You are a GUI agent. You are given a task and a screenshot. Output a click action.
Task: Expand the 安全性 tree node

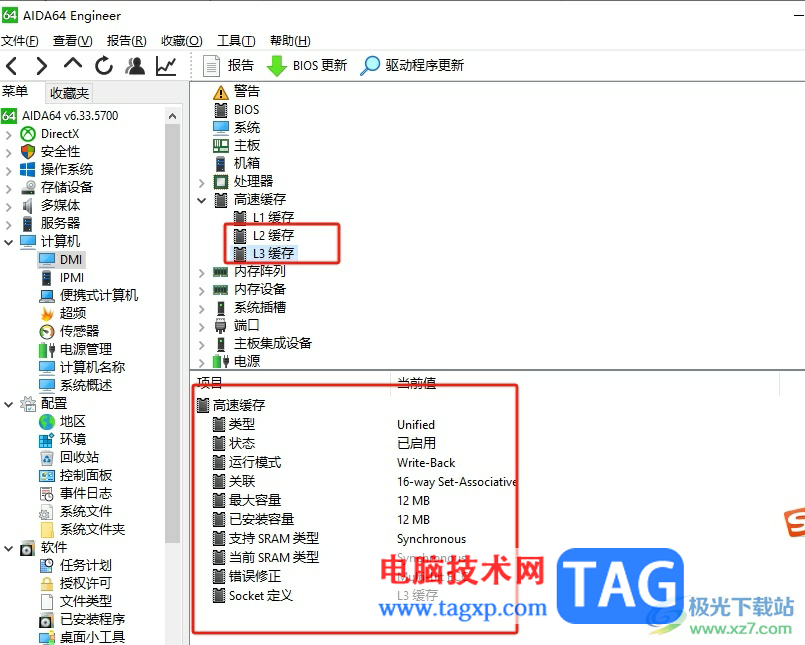(x=8, y=153)
